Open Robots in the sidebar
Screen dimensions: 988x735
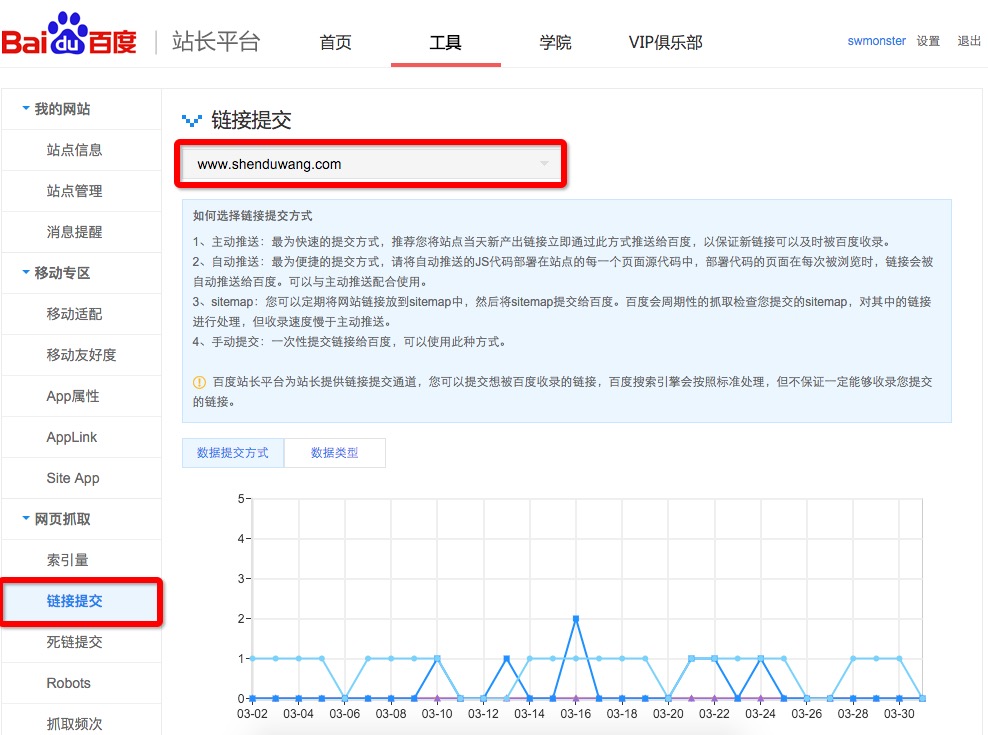68,683
